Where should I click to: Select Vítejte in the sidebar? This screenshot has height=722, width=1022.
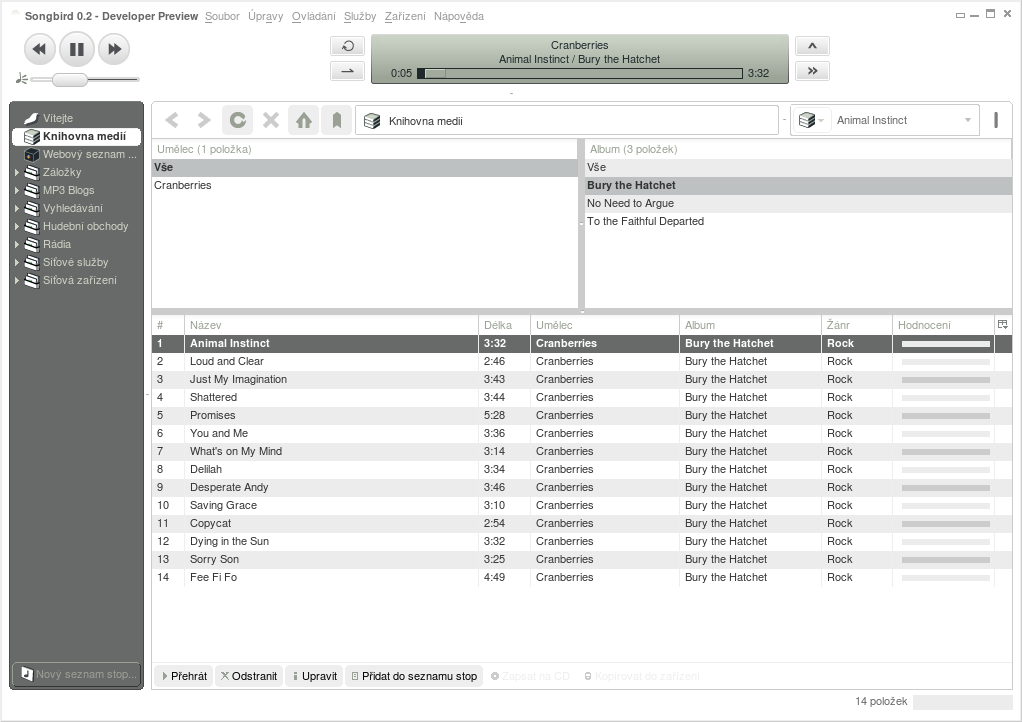[77, 118]
